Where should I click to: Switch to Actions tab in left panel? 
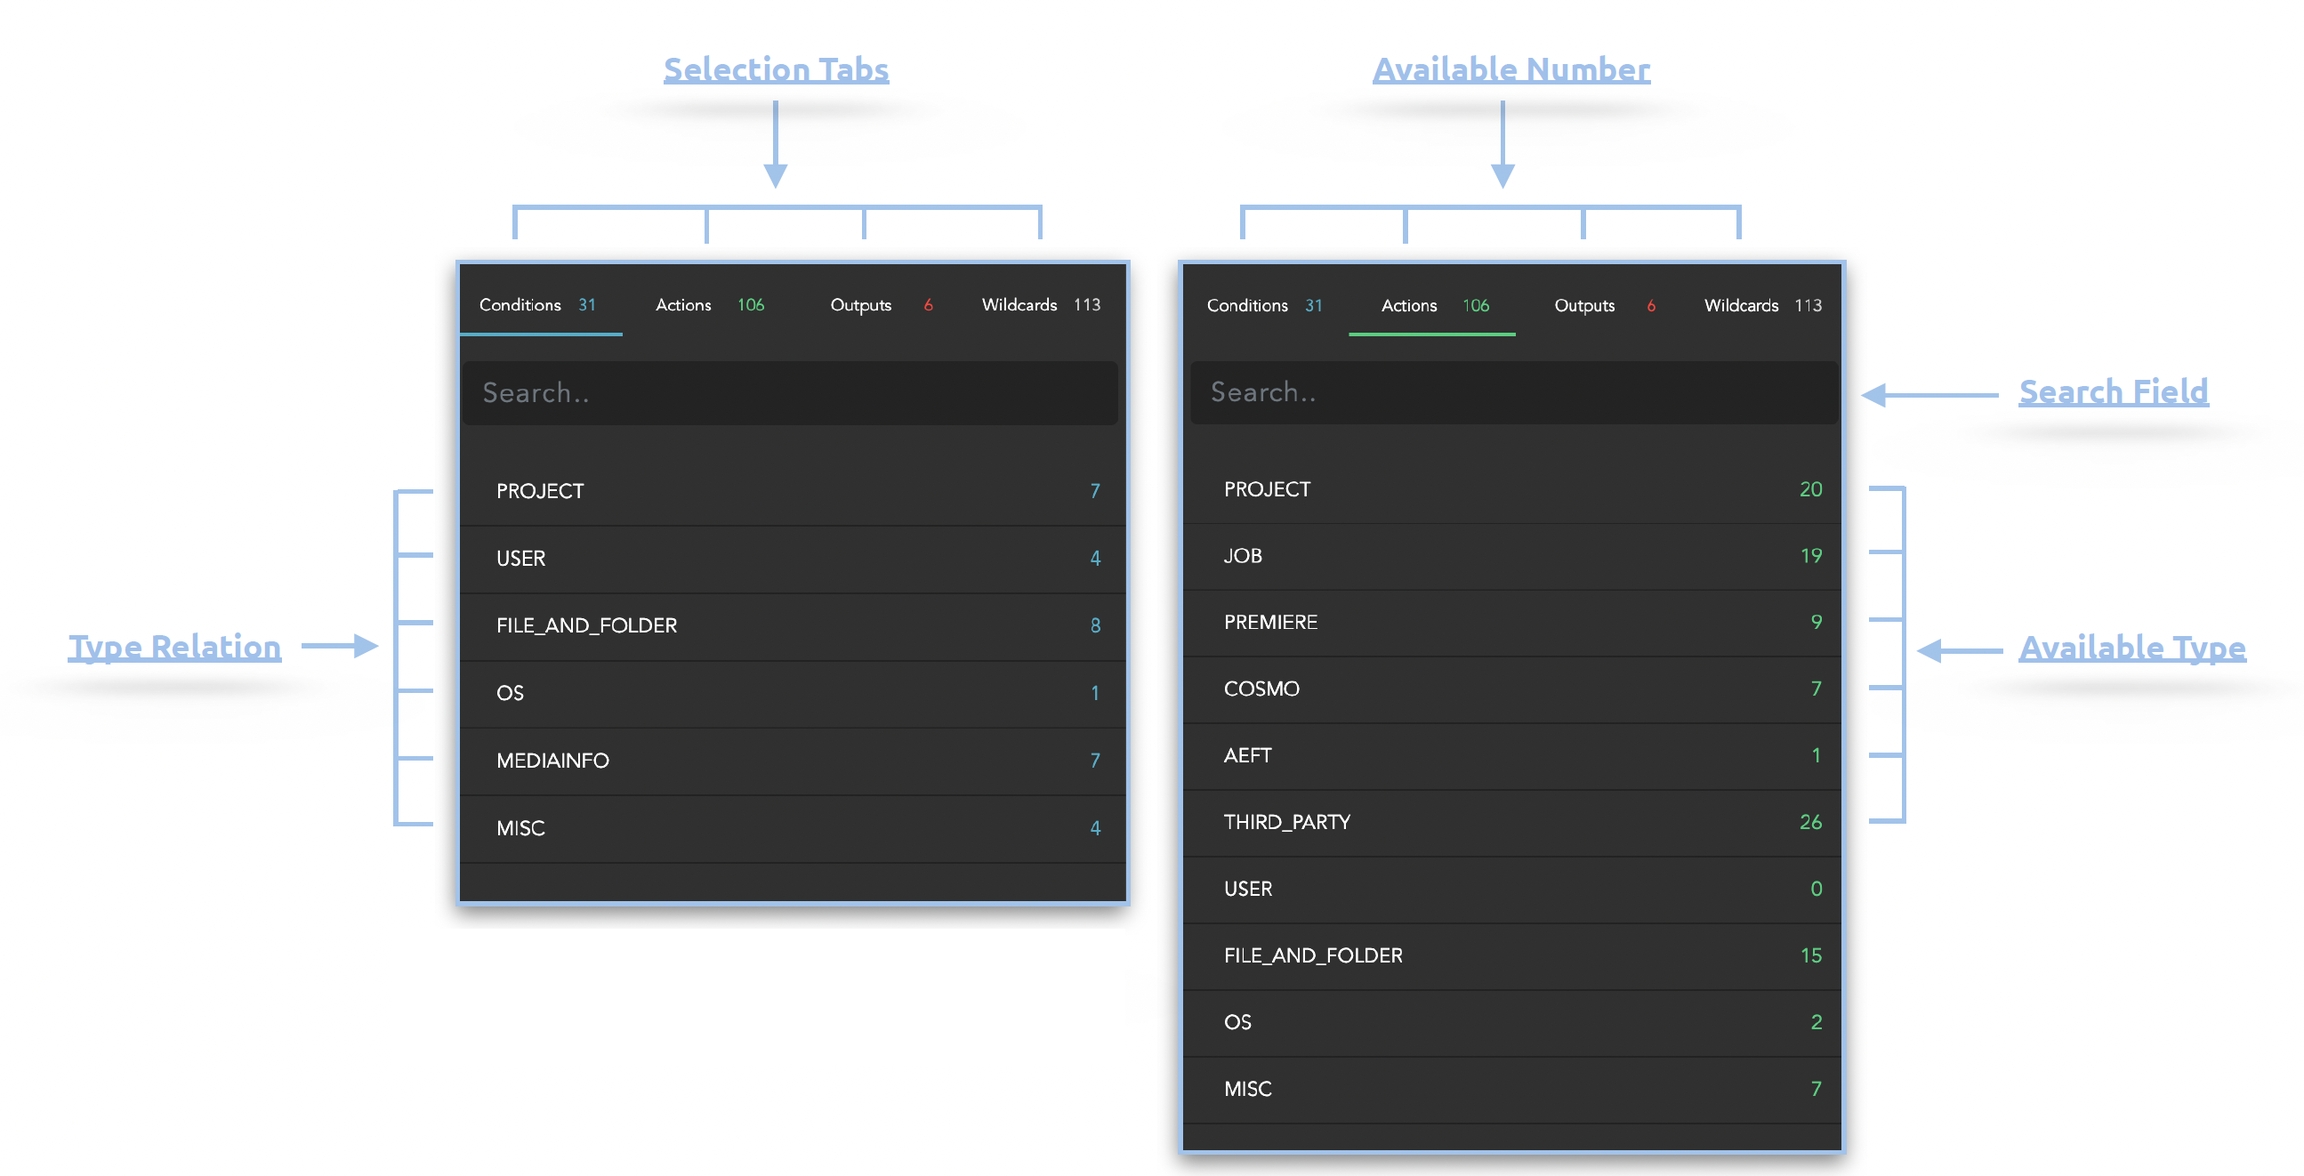(x=709, y=305)
